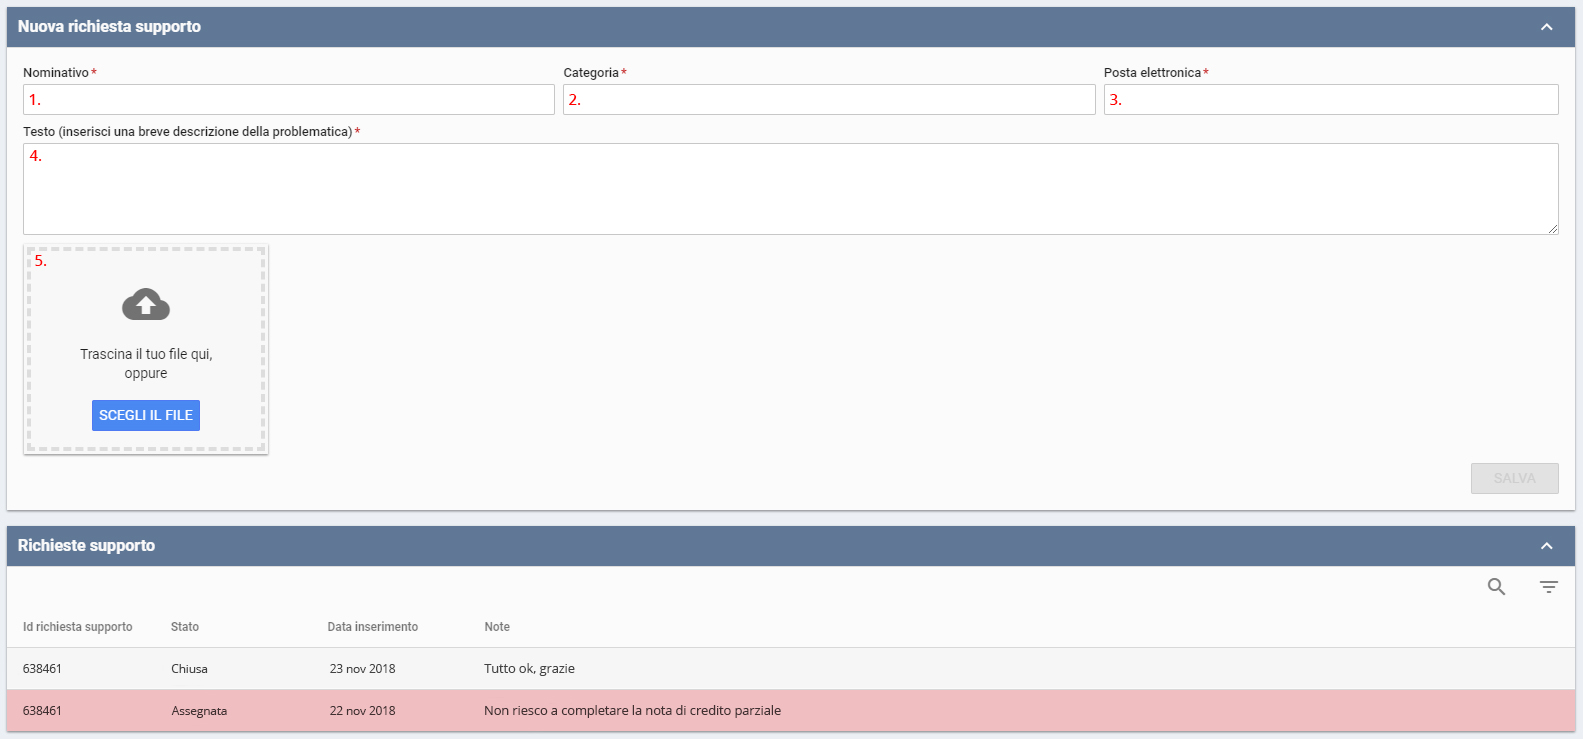Collapse the Nuova richiesta supporto panel
1583x739 pixels.
[x=1546, y=27]
